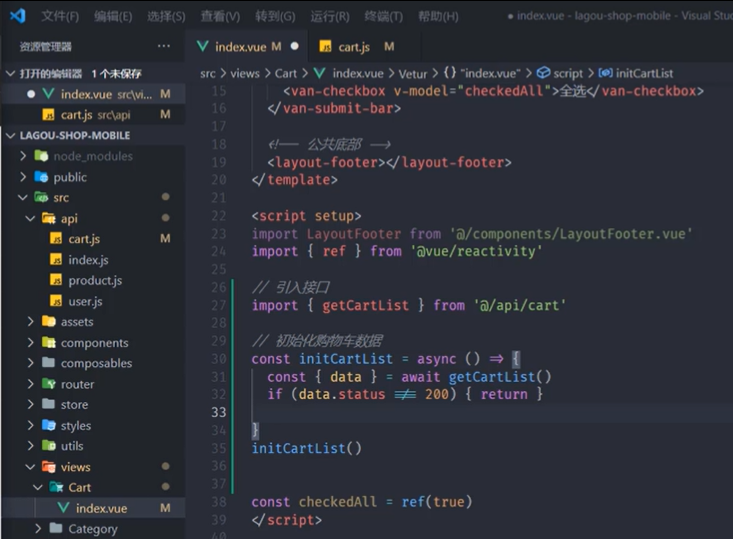This screenshot has height=539, width=733.
Task: Expand the composables folder
Action: (93, 363)
